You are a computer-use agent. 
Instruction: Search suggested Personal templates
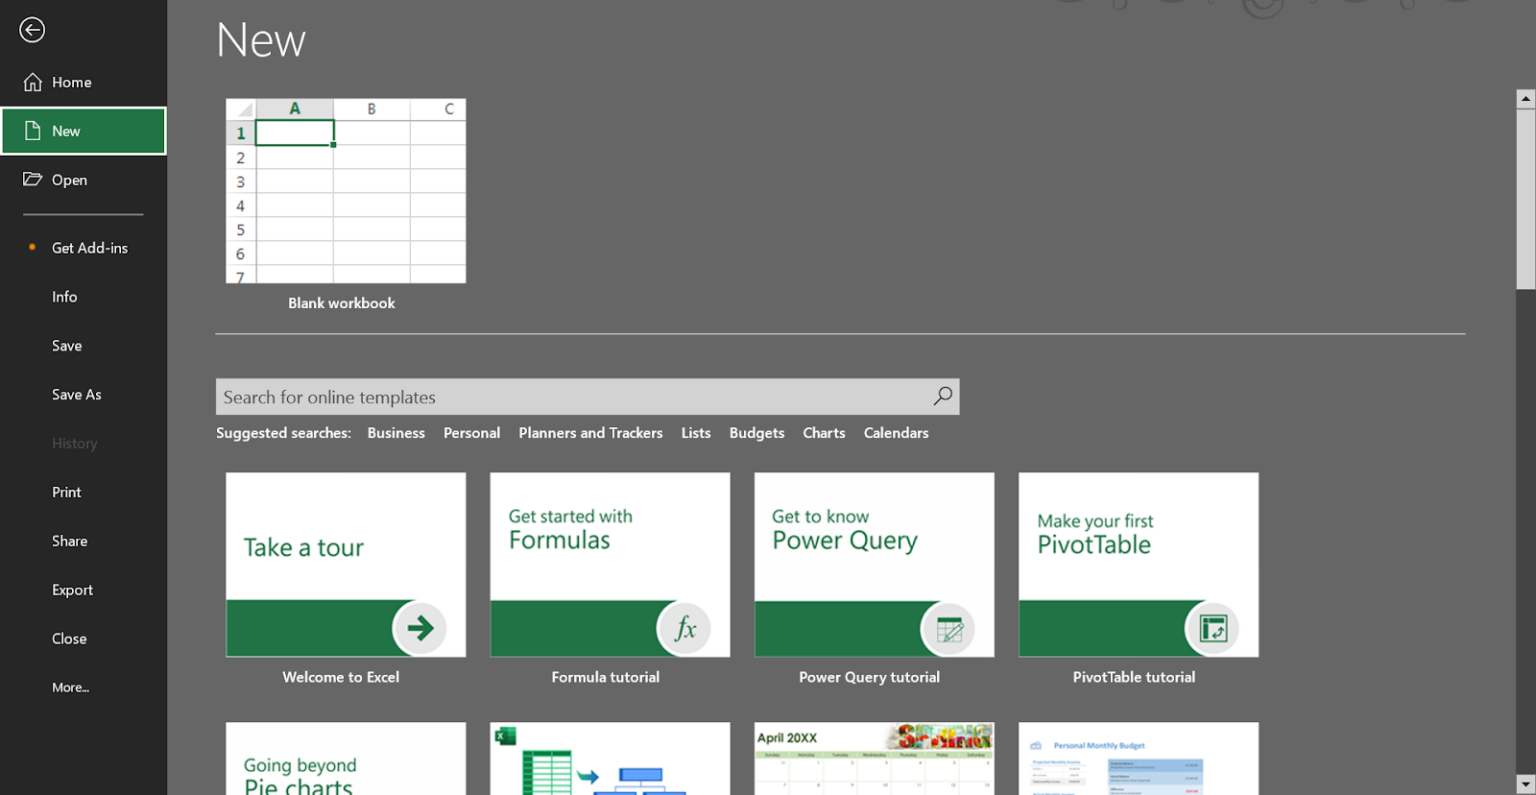coord(472,433)
